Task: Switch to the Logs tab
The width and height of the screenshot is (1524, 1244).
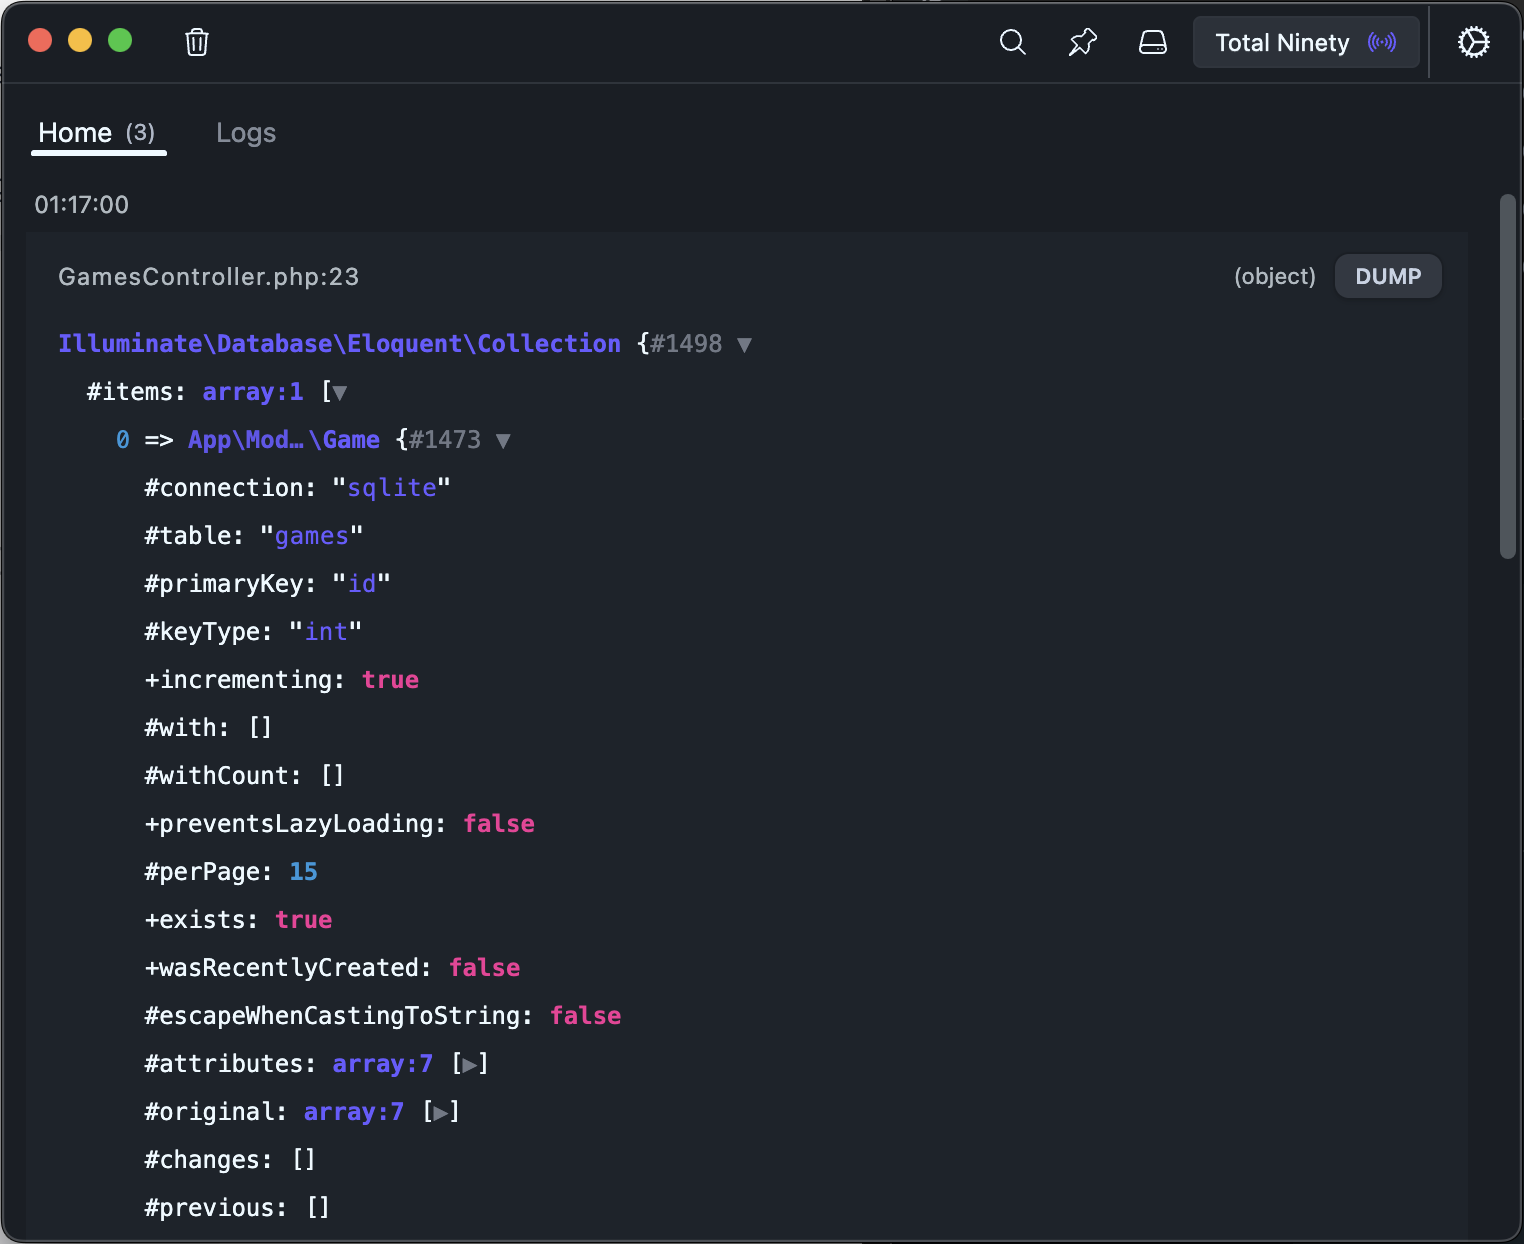Action: click(246, 132)
